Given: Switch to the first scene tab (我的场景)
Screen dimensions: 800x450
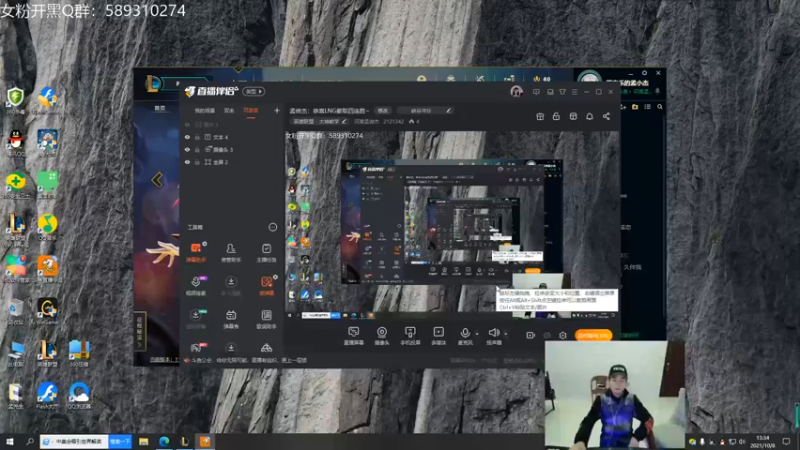Looking at the screenshot, I should (x=205, y=110).
